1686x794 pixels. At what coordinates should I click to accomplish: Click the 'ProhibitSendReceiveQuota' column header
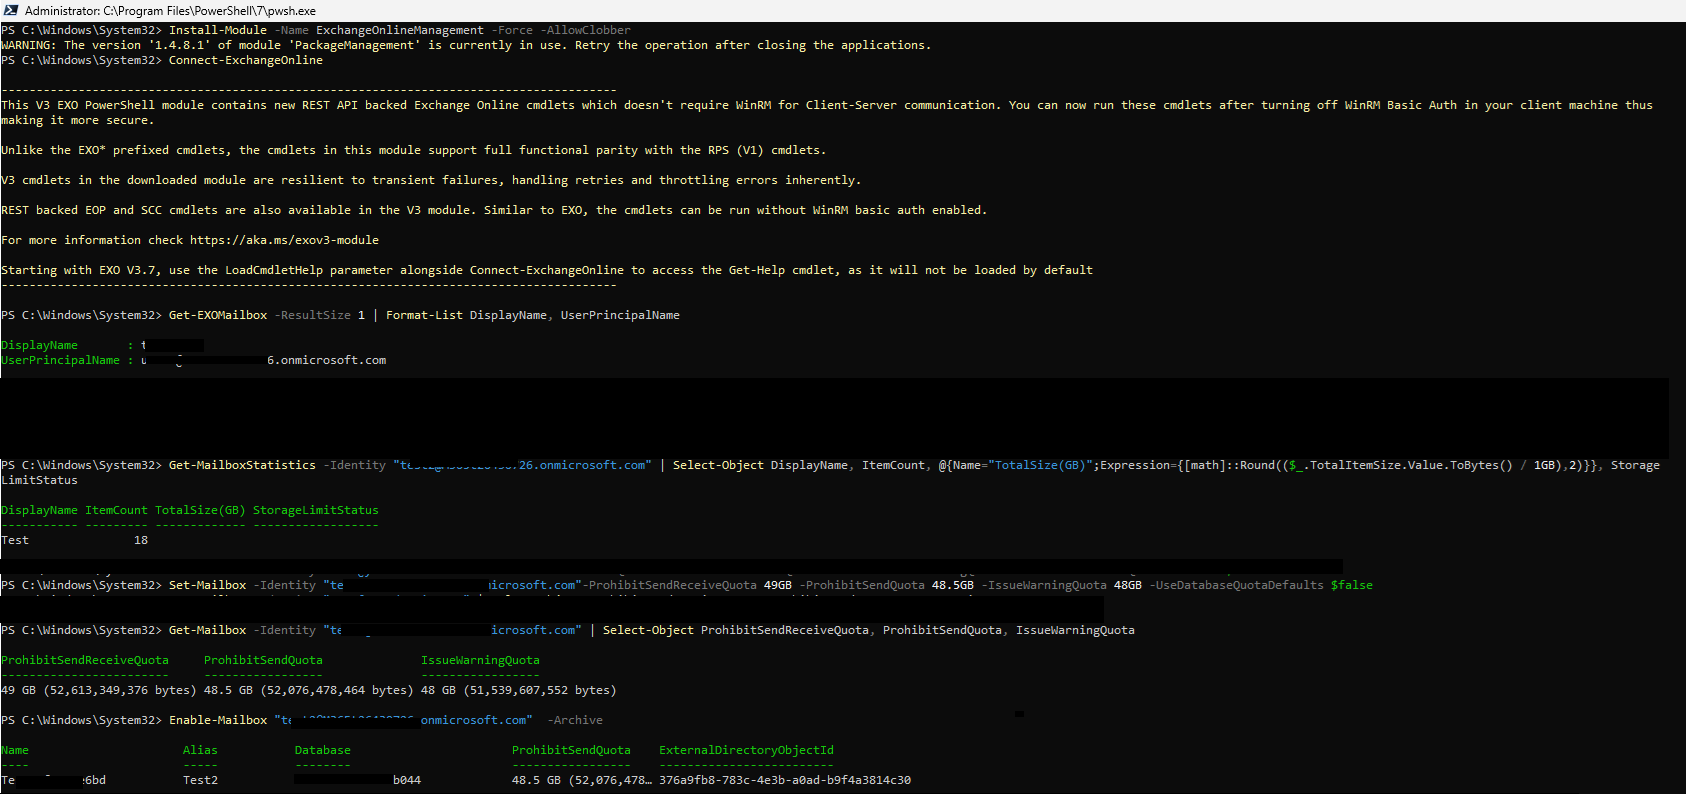85,660
